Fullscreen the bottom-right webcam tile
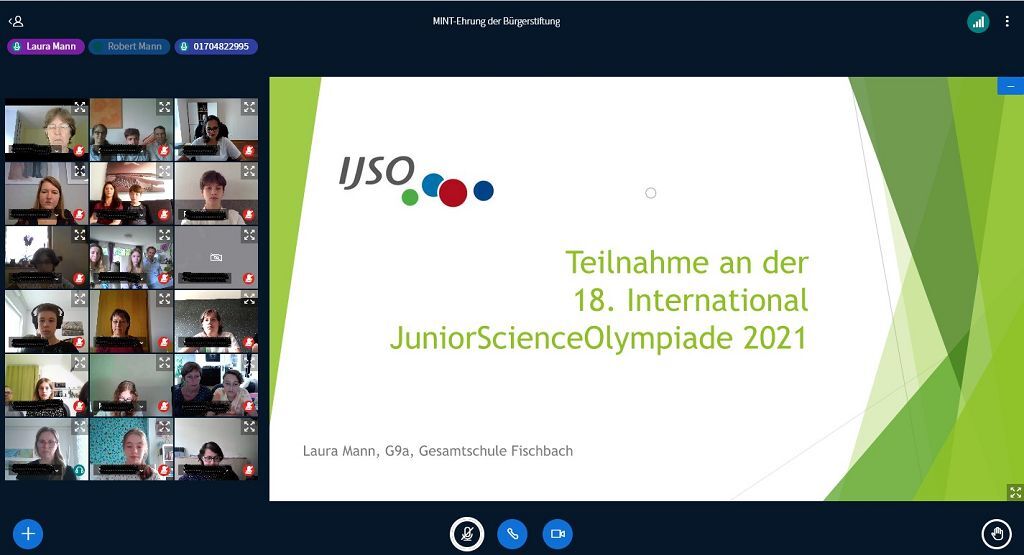The width and height of the screenshot is (1024, 555). point(249,427)
